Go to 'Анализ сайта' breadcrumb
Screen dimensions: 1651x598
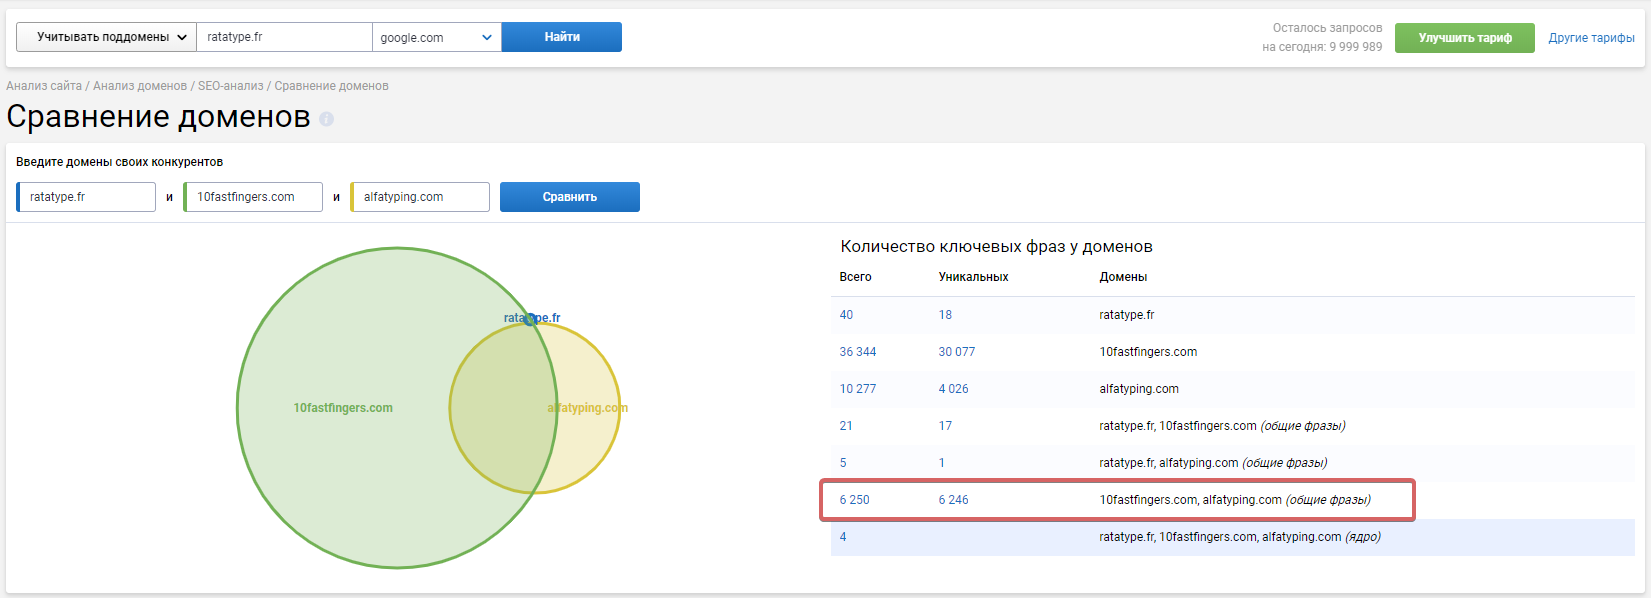click(44, 86)
